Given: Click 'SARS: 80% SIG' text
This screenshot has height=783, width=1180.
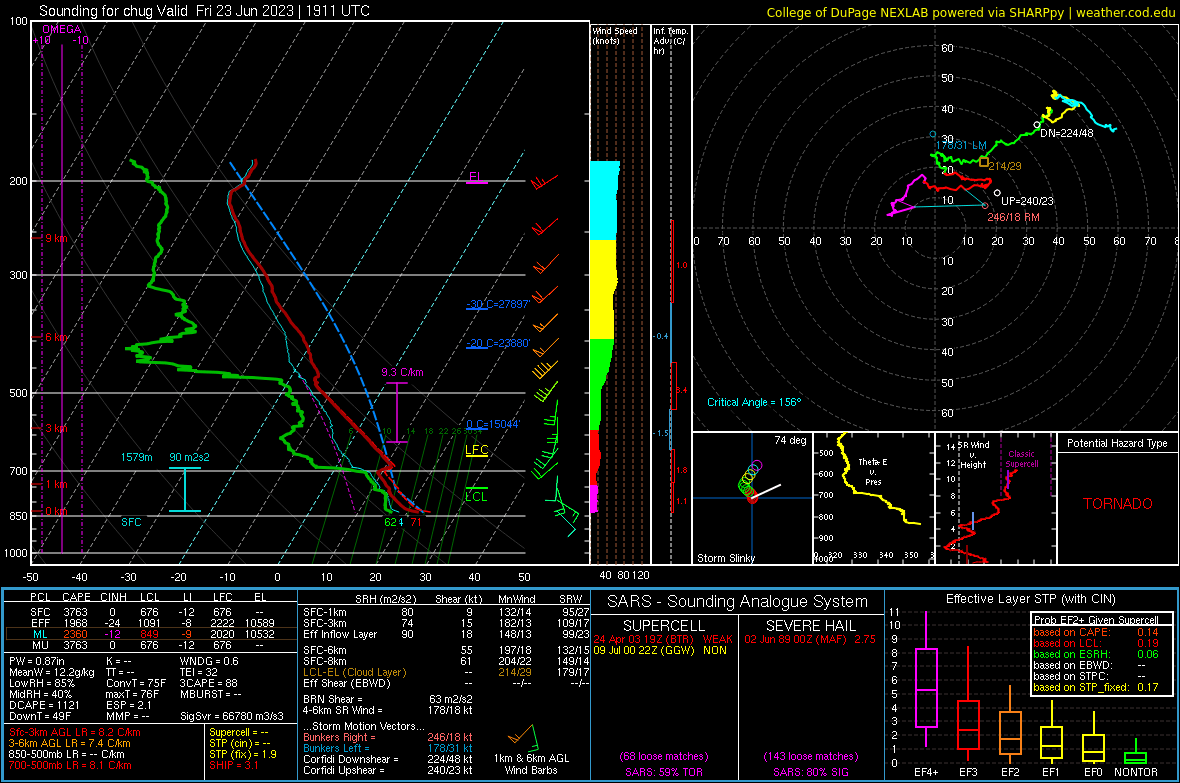Looking at the screenshot, I should 810,772.
